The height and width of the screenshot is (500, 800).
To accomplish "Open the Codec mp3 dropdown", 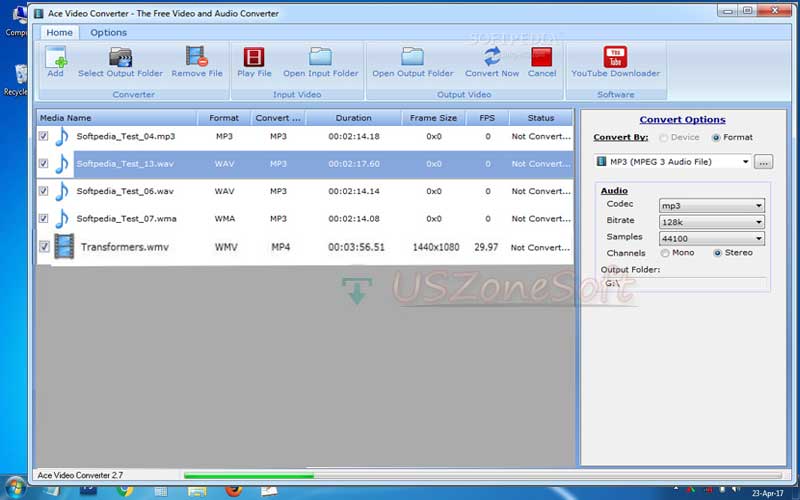I will 712,206.
